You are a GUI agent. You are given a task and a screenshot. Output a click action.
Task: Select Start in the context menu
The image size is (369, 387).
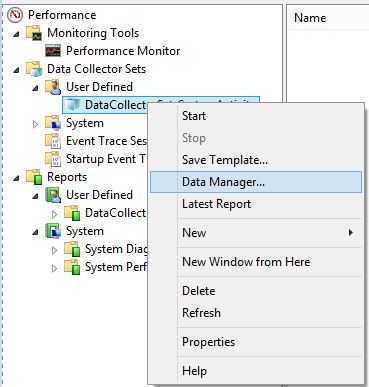(x=194, y=116)
